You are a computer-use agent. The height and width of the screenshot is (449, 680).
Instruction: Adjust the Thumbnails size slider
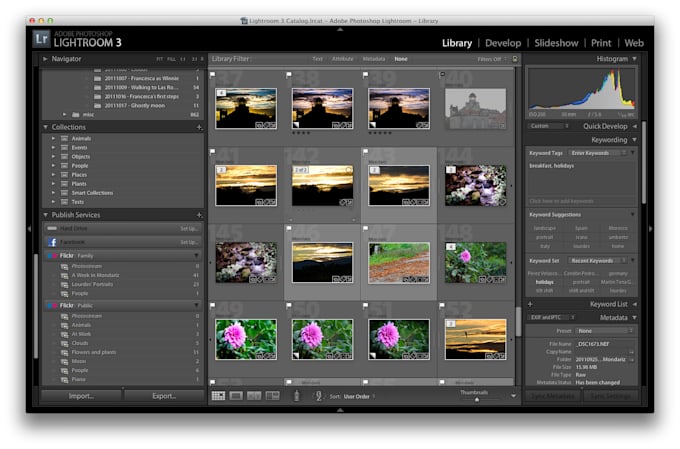click(477, 399)
